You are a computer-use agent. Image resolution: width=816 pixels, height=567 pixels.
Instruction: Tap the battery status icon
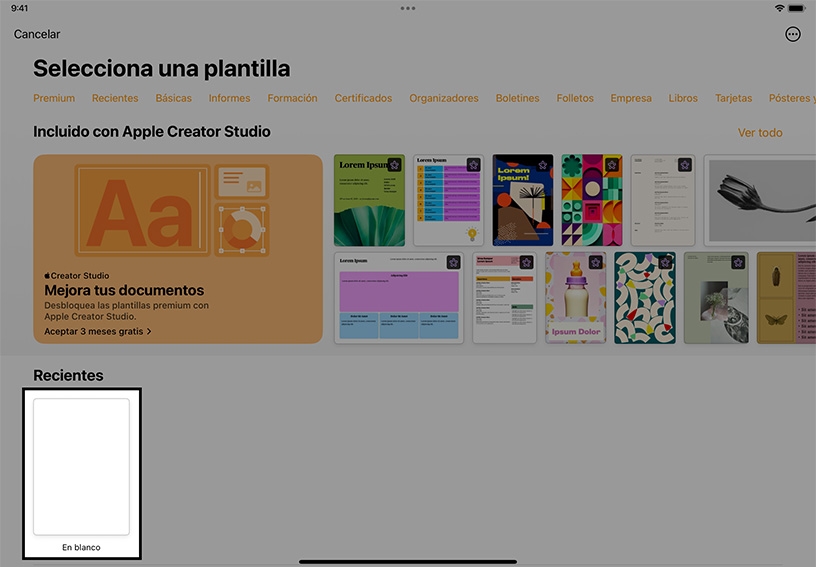pyautogui.click(x=797, y=8)
